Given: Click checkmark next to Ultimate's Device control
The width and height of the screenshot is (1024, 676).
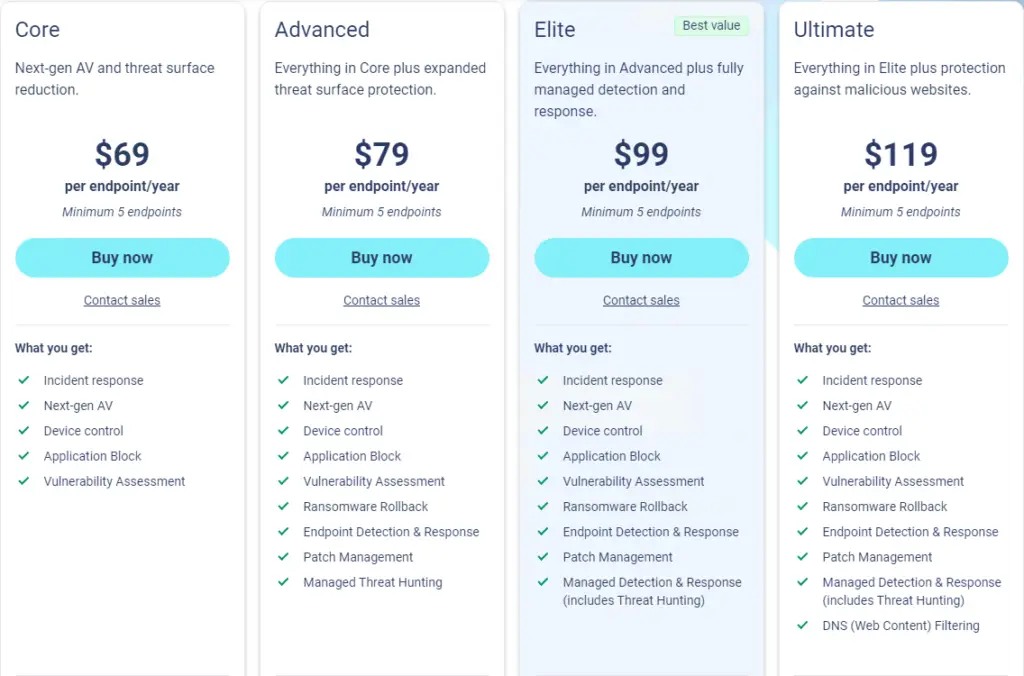Looking at the screenshot, I should point(802,431).
